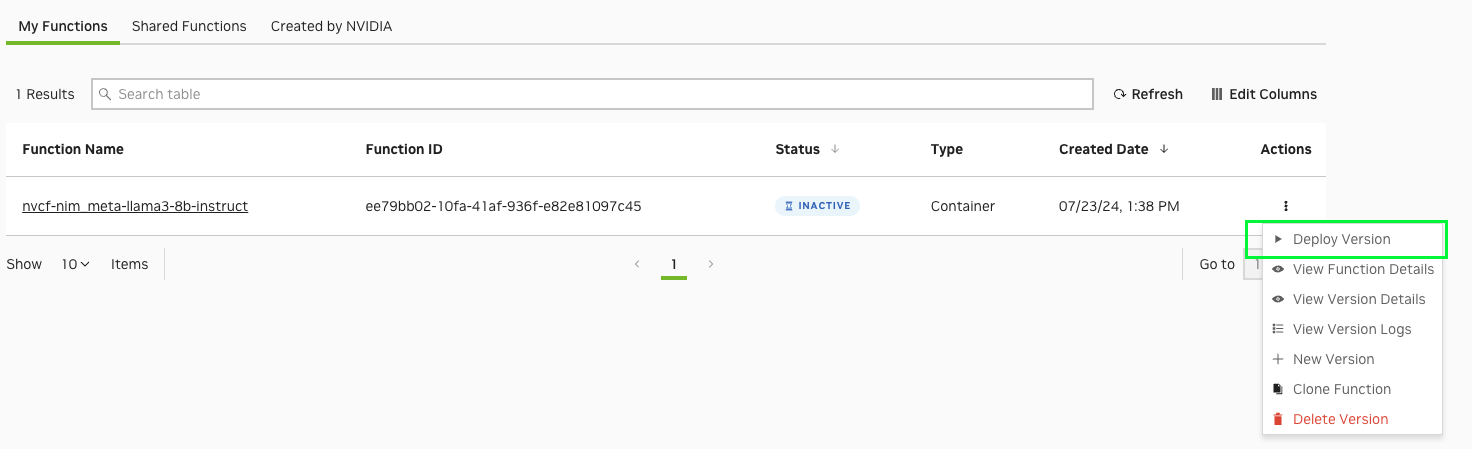The height and width of the screenshot is (449, 1472).
Task: Open the nvcf-nim_meta-llama3-8b-instruct function link
Action: [x=135, y=206]
